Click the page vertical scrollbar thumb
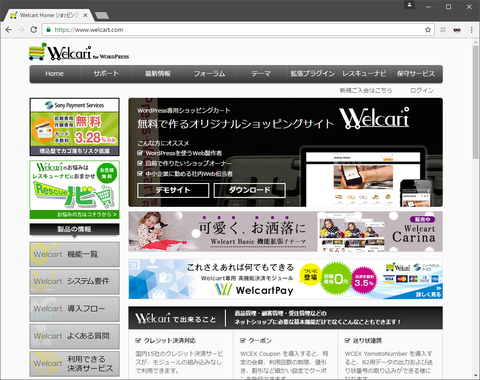 (x=476, y=102)
